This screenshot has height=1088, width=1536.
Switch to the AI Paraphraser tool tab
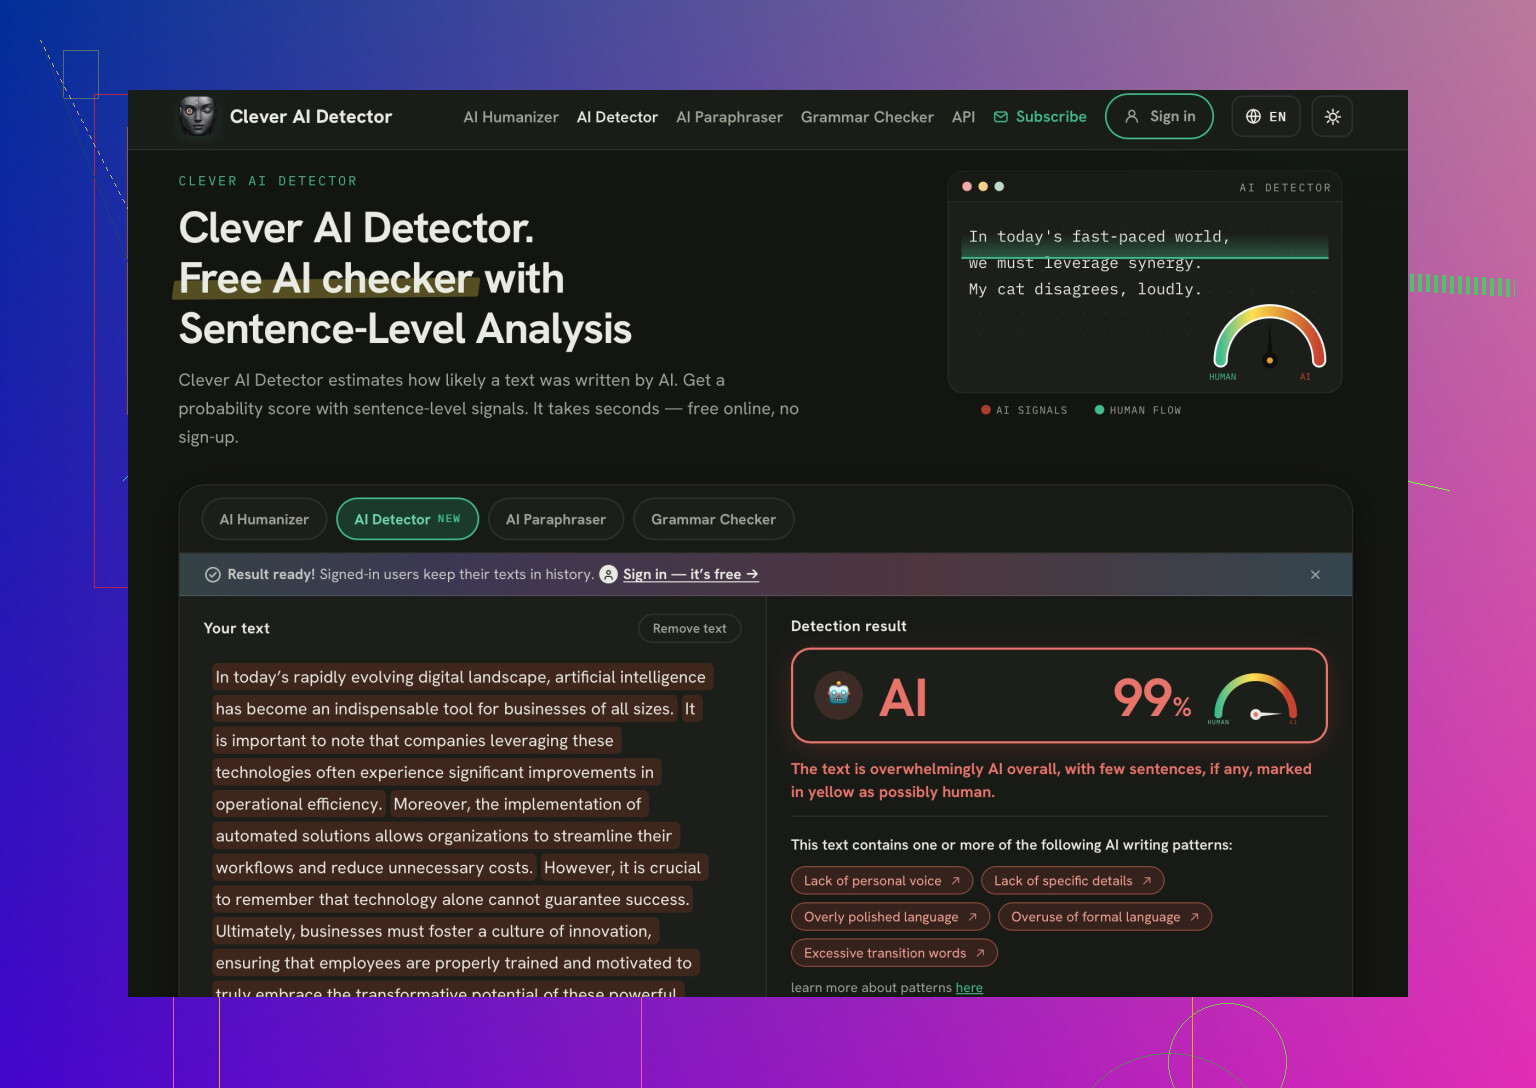tap(556, 519)
